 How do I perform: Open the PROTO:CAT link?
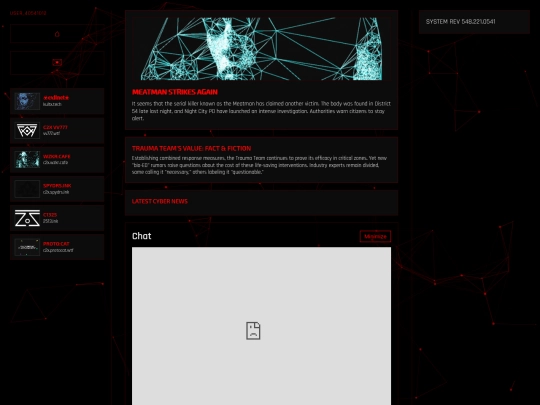pyautogui.click(x=56, y=244)
